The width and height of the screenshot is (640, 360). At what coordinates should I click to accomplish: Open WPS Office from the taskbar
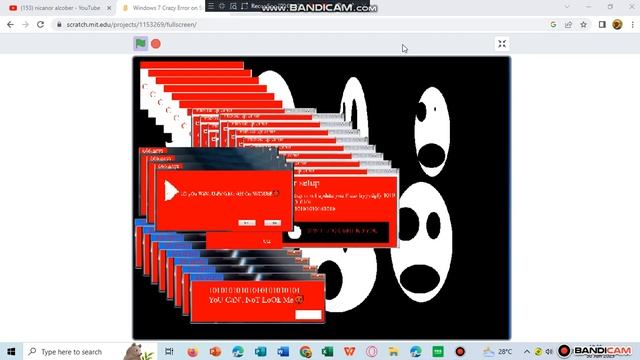pyautogui.click(x=349, y=351)
